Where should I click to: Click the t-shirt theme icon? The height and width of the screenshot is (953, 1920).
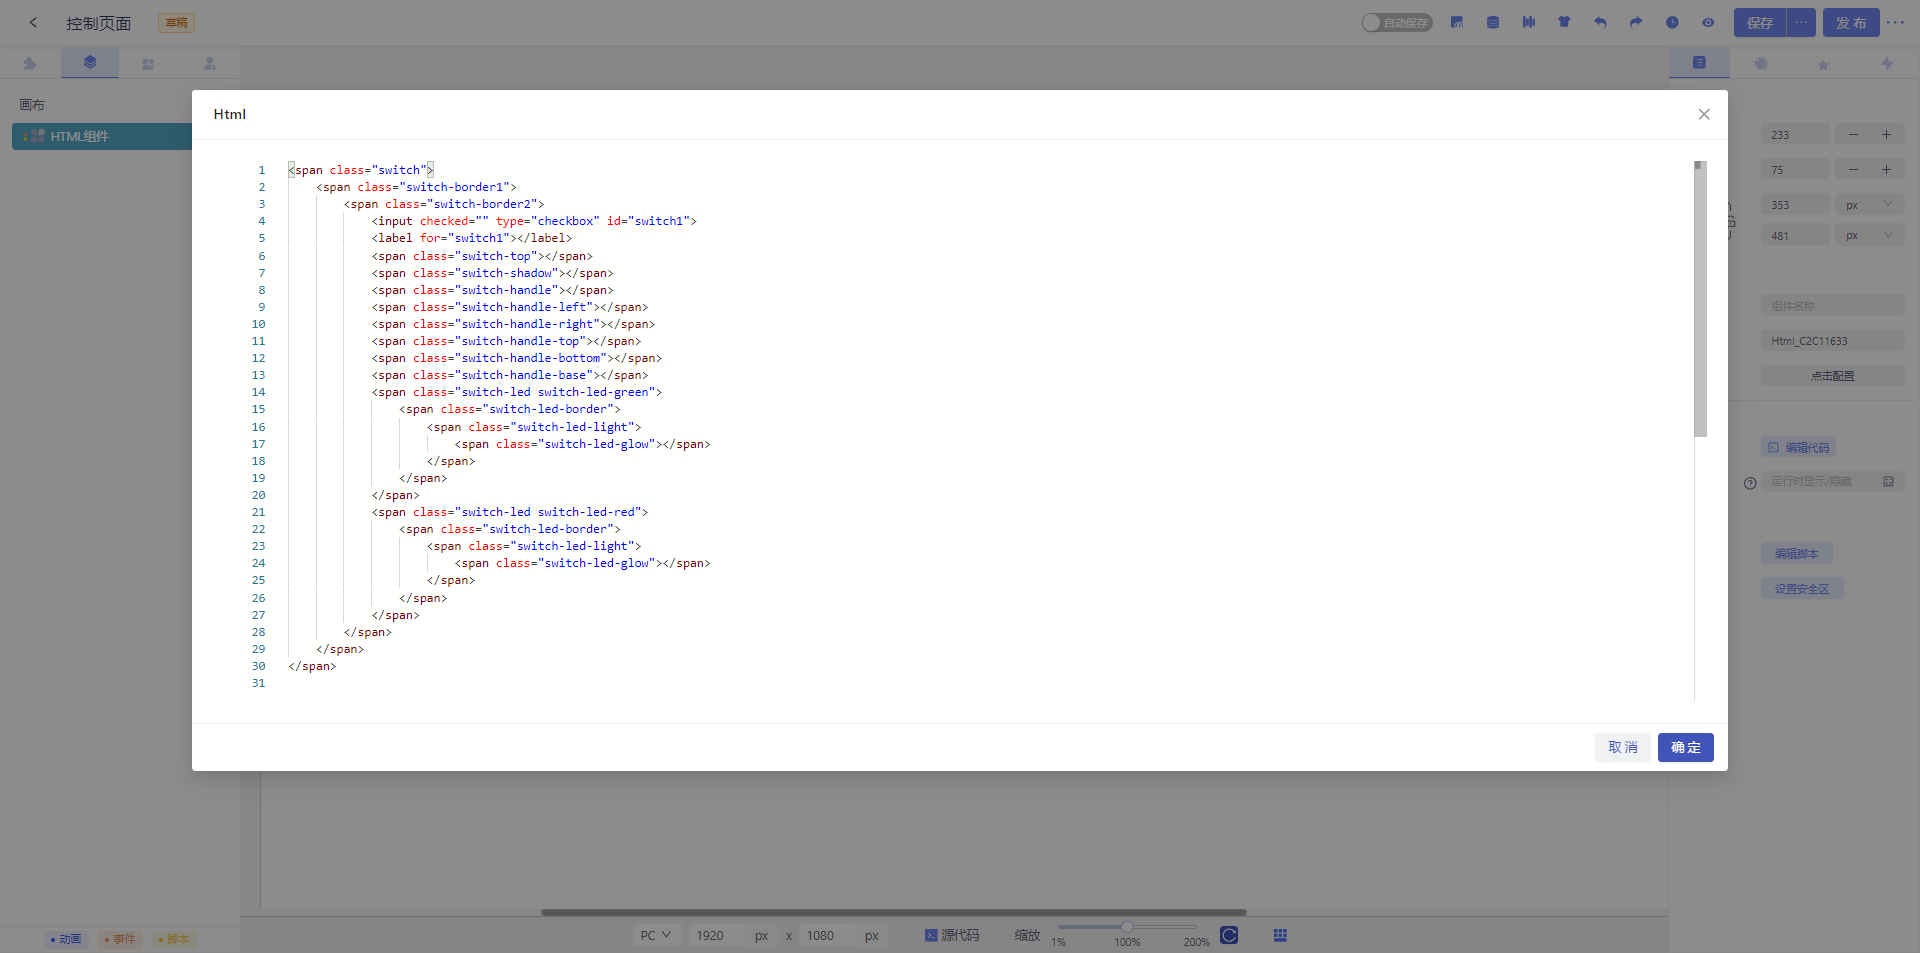pyautogui.click(x=1564, y=22)
